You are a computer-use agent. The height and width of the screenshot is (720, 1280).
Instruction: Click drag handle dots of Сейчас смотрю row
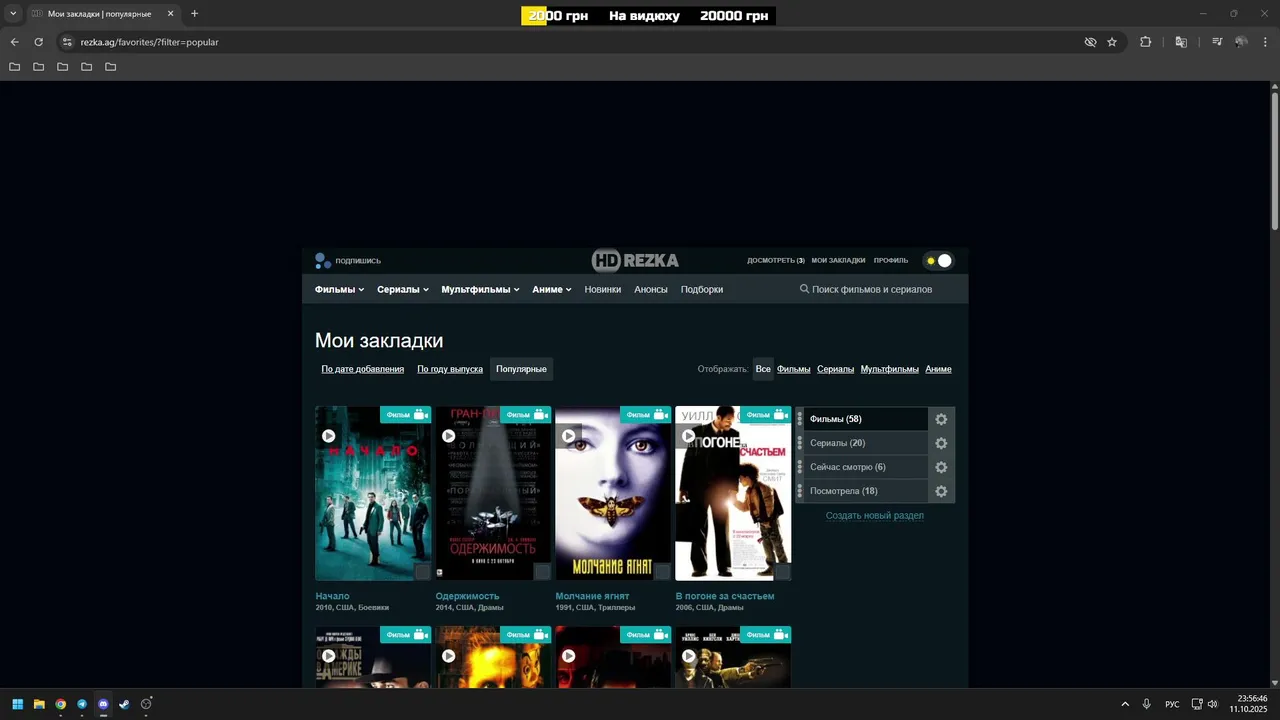[x=800, y=467]
